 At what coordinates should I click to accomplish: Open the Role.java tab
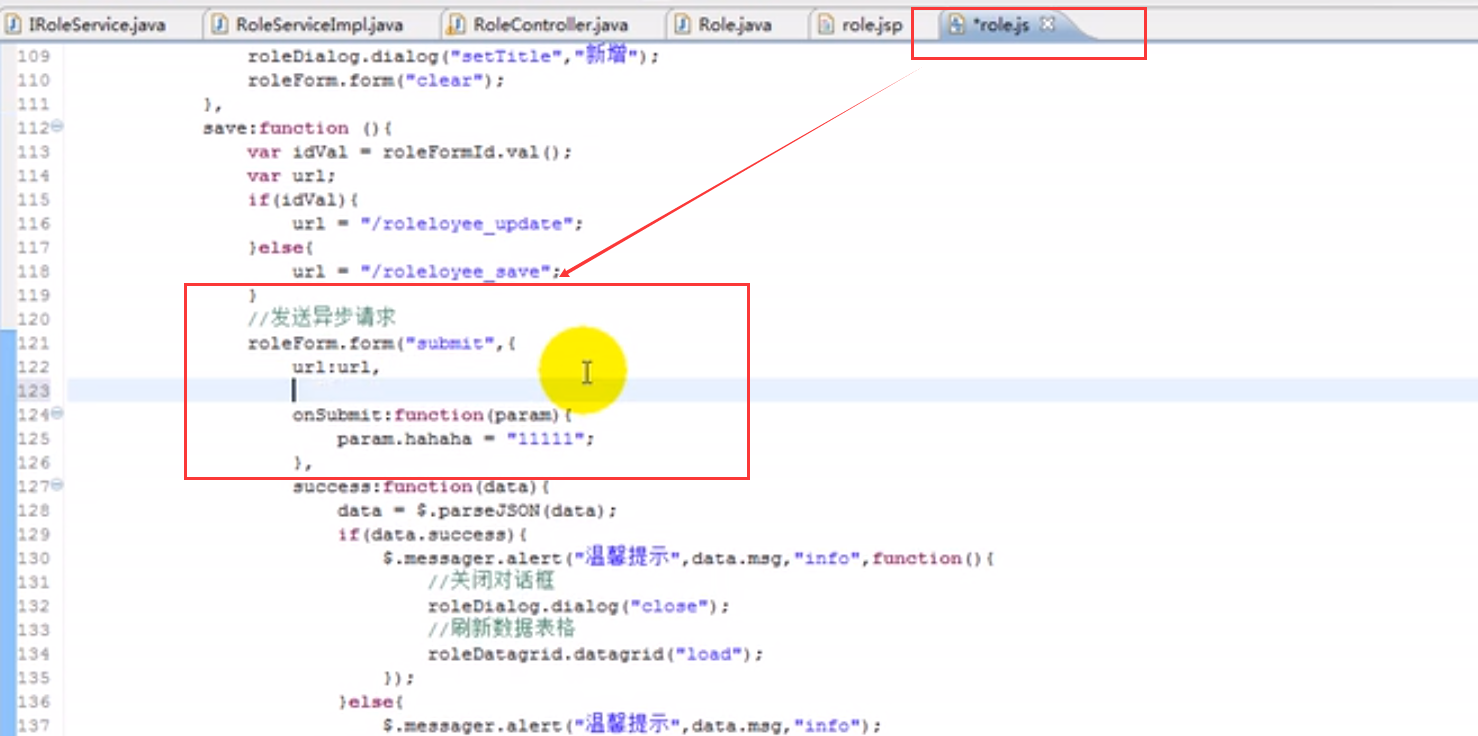click(x=736, y=25)
